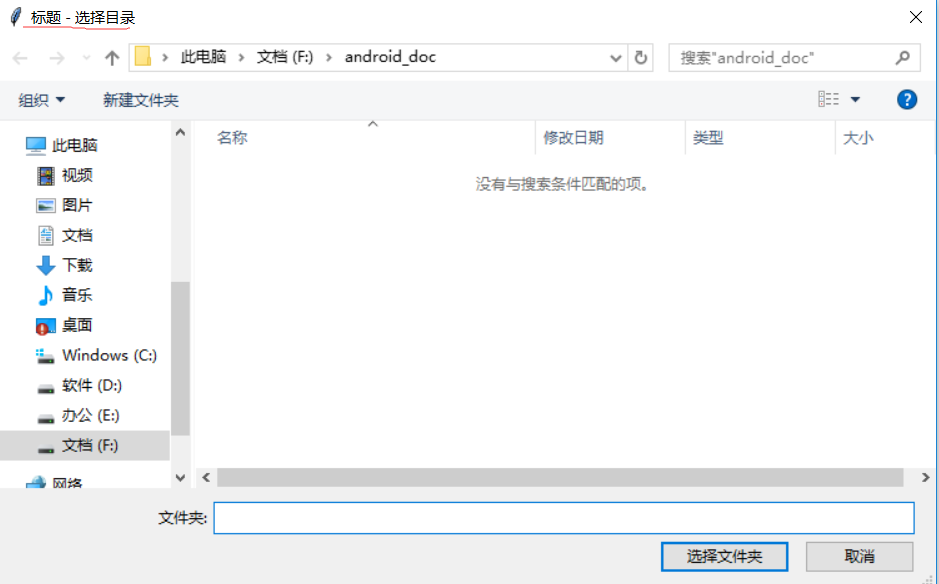Open 网络 in the sidebar

(67, 482)
